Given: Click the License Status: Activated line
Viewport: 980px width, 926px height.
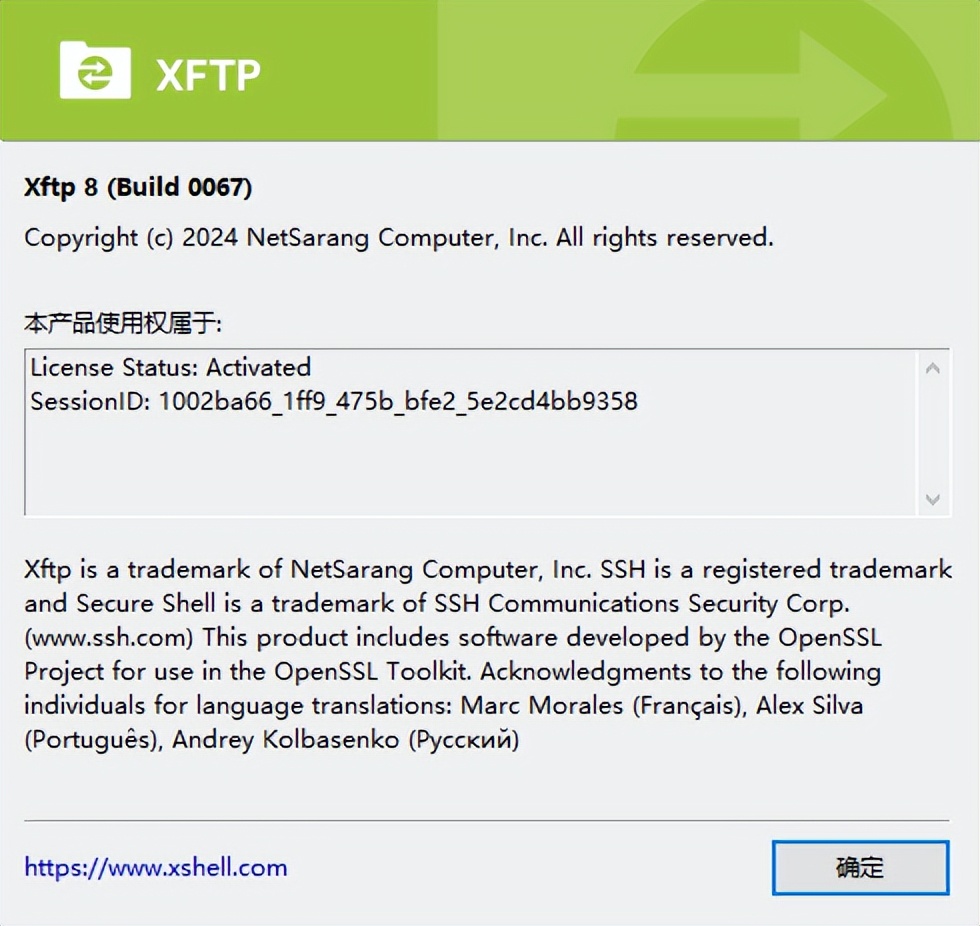Looking at the screenshot, I should (171, 367).
